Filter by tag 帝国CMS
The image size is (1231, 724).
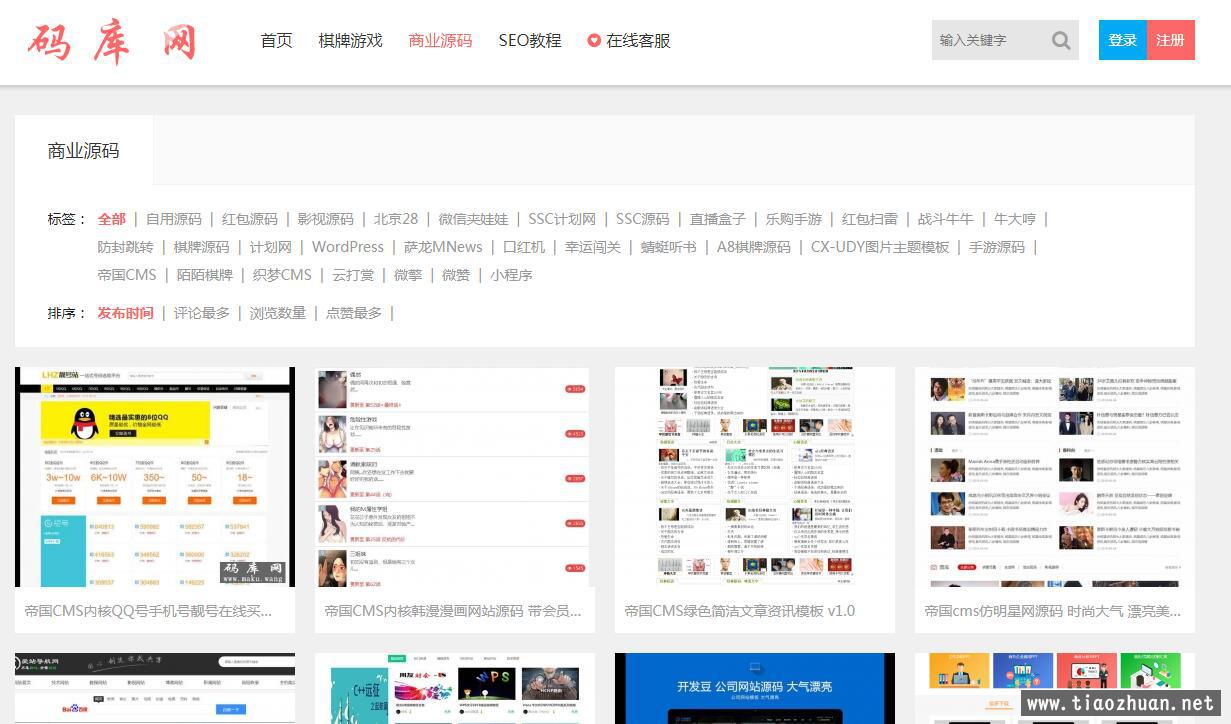(127, 275)
